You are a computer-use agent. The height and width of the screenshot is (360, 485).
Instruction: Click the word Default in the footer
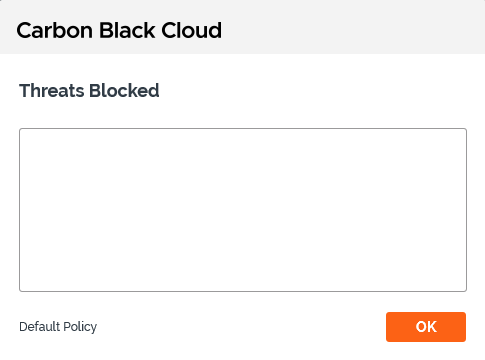pyautogui.click(x=40, y=327)
